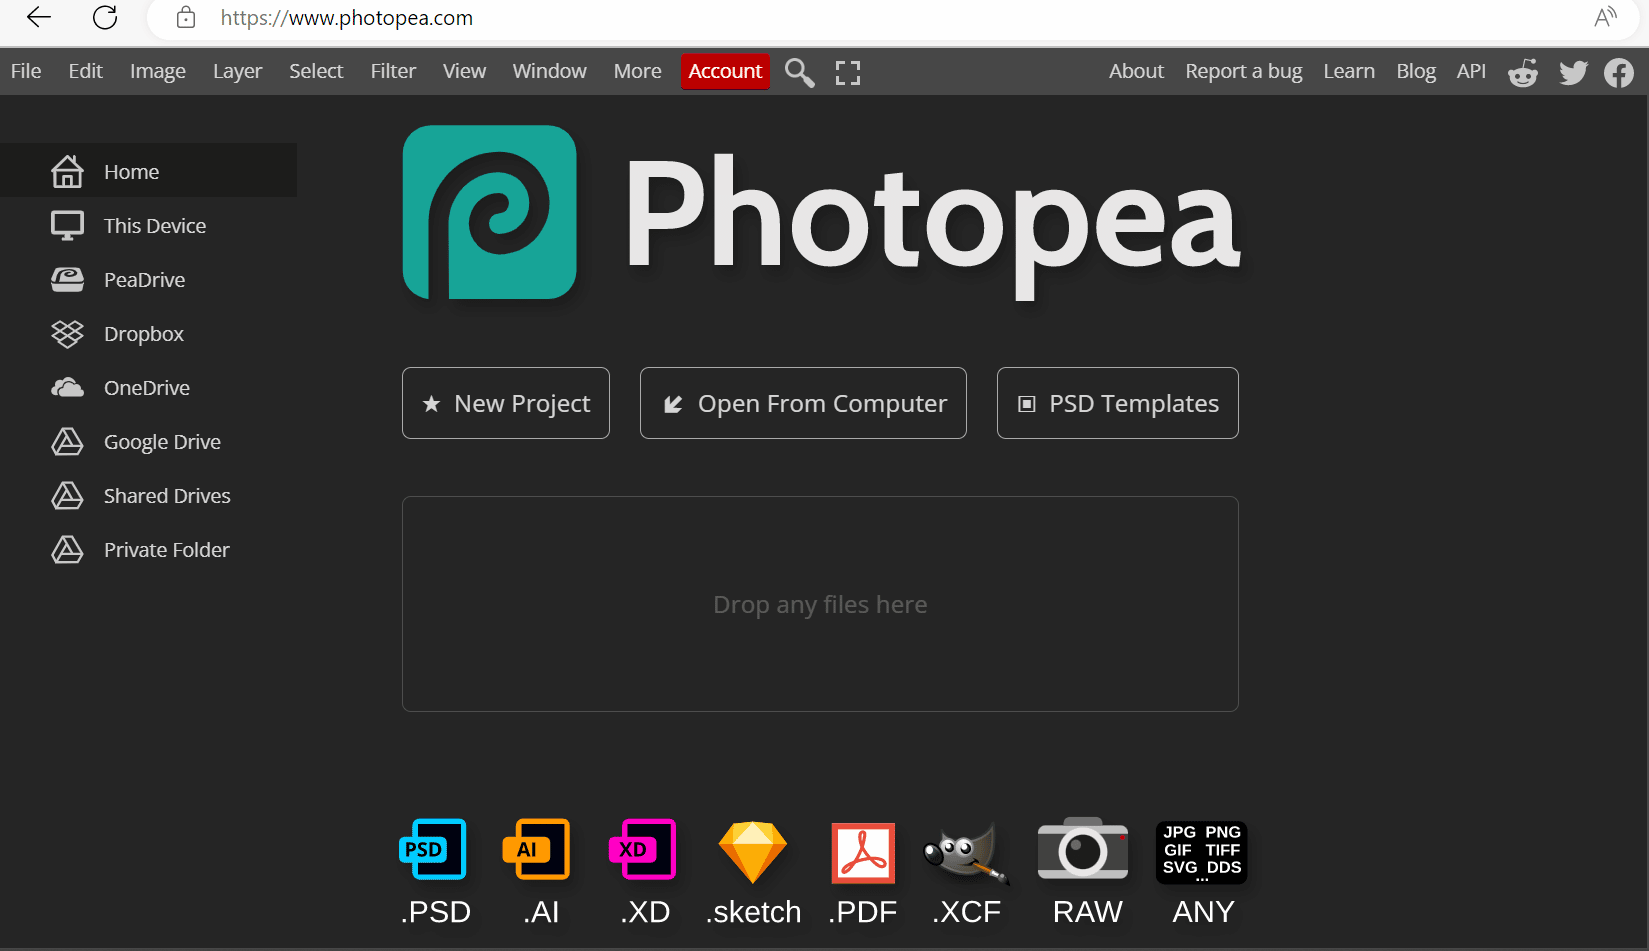The image size is (1649, 951).
Task: Open the Window menu
Action: (549, 71)
